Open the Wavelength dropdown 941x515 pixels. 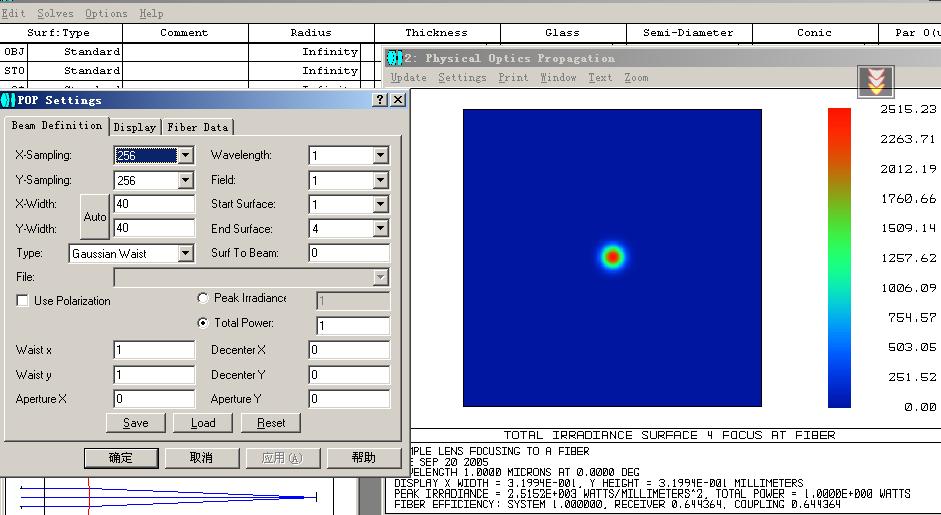pos(380,155)
